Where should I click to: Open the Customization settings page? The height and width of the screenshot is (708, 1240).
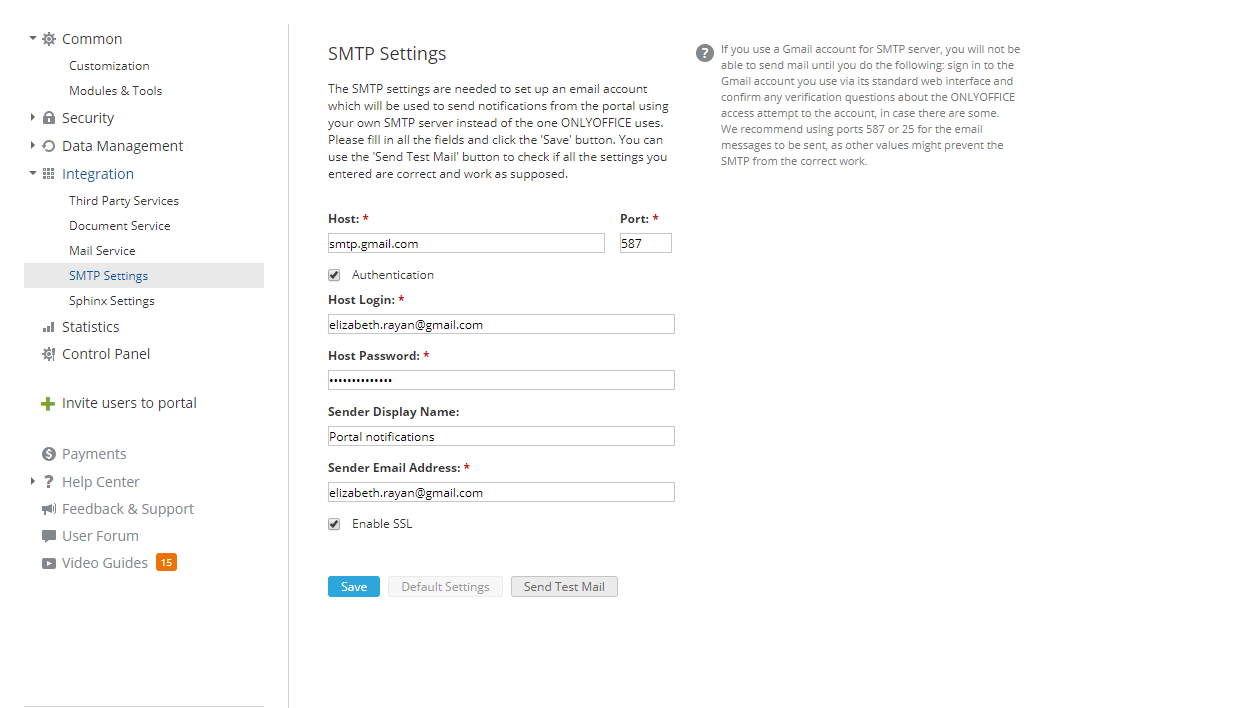coord(109,66)
